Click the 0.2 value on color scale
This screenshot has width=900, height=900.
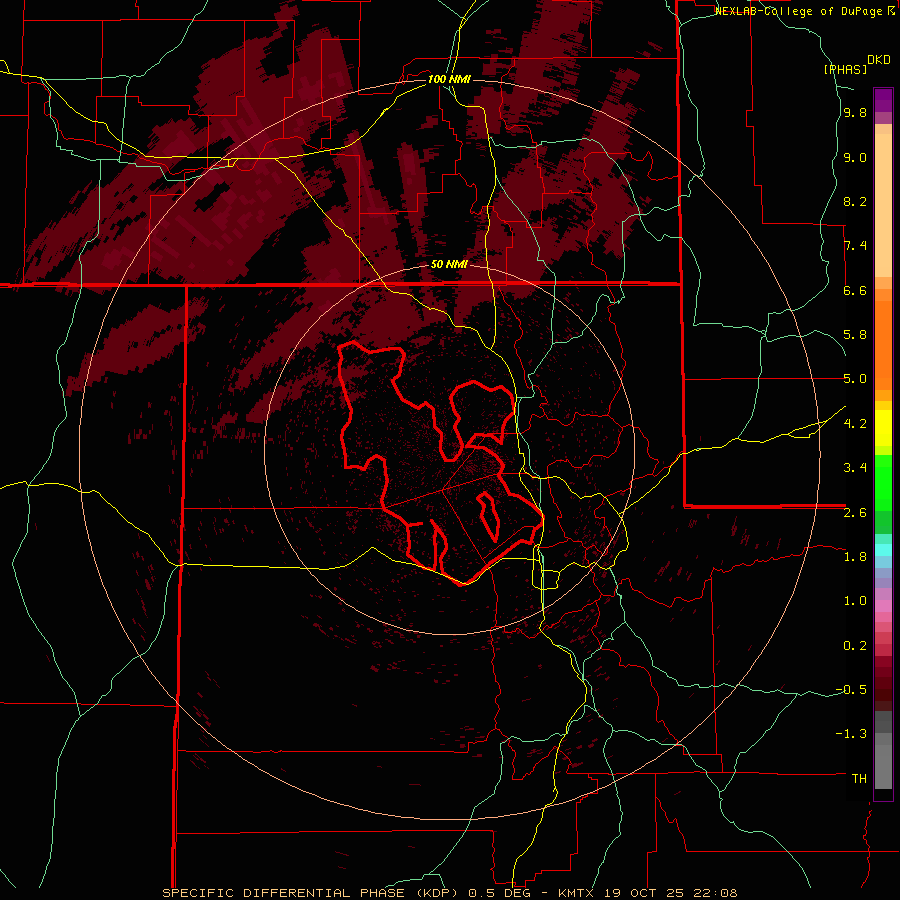point(855,646)
